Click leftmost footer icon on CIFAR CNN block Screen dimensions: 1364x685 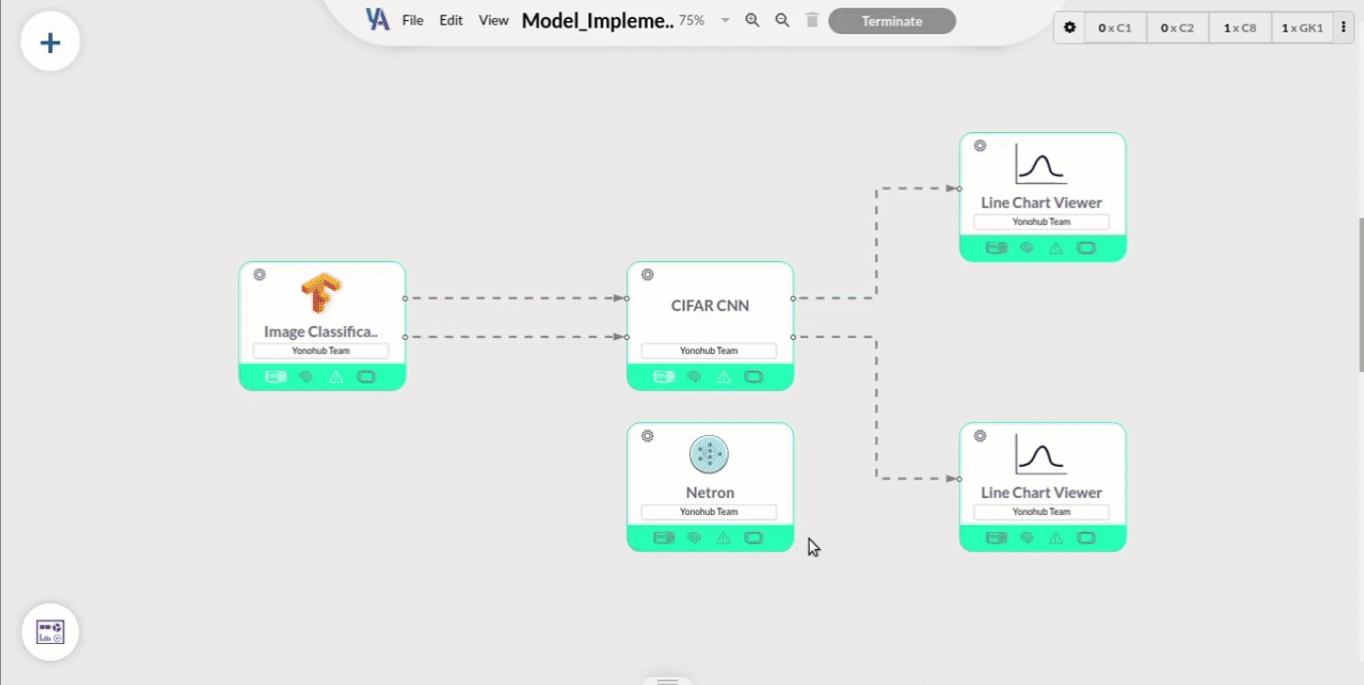point(664,377)
